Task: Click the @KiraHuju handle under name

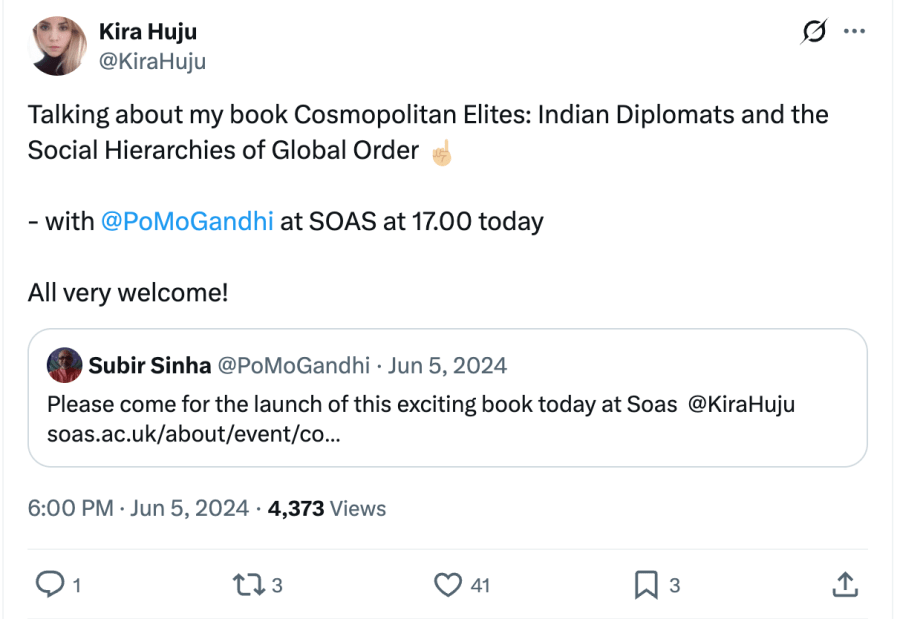Action: point(152,62)
